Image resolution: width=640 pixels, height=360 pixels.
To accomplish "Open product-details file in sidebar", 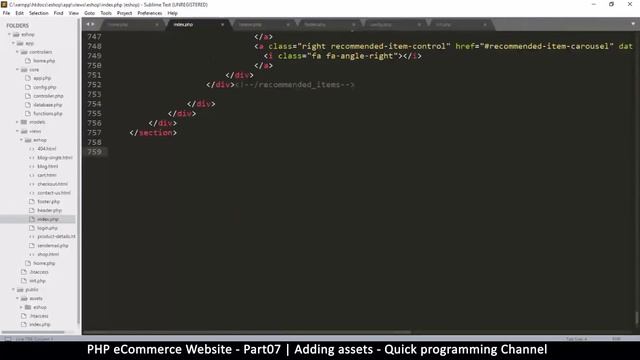I will pos(56,237).
